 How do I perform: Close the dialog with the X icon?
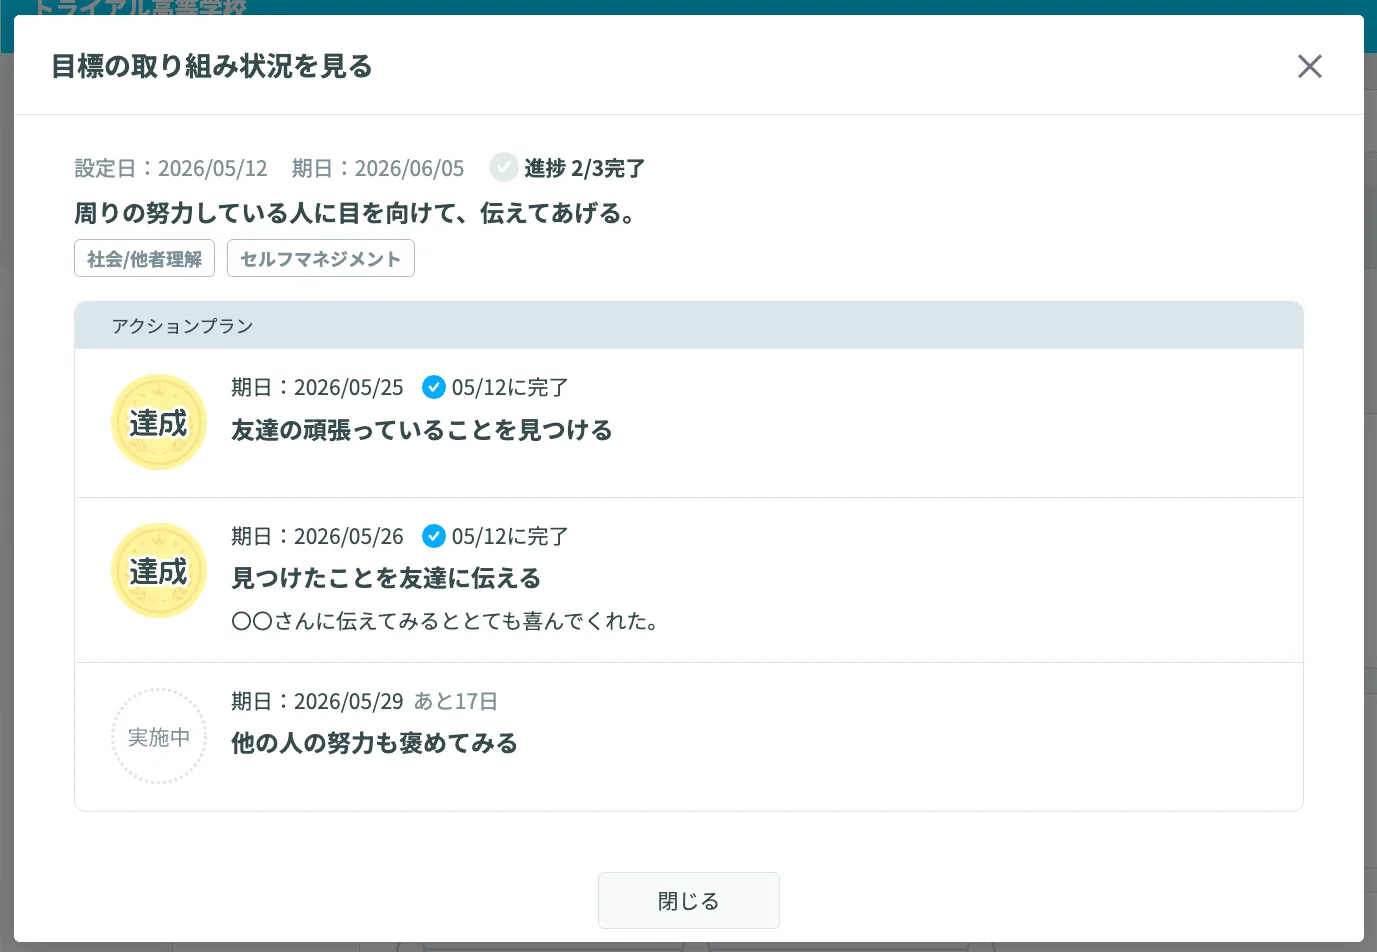[1309, 66]
